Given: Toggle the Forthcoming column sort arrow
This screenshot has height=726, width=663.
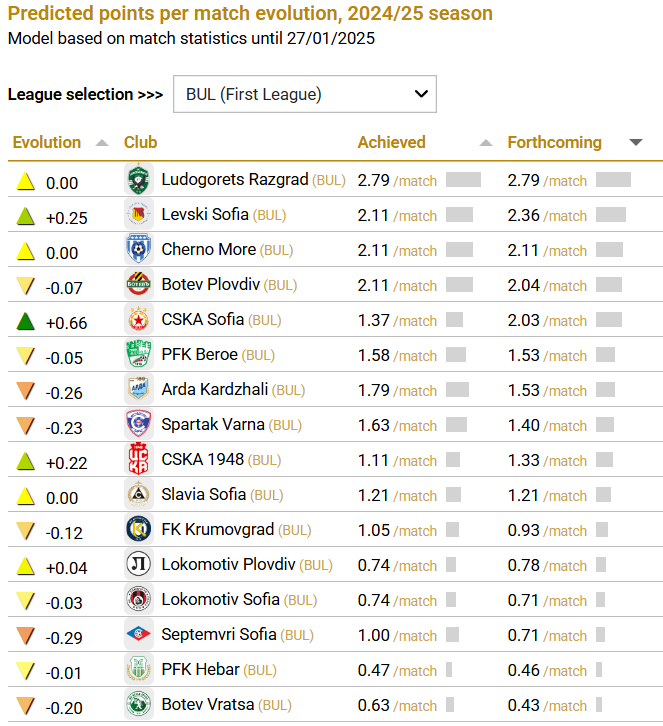Looking at the screenshot, I should (636, 143).
